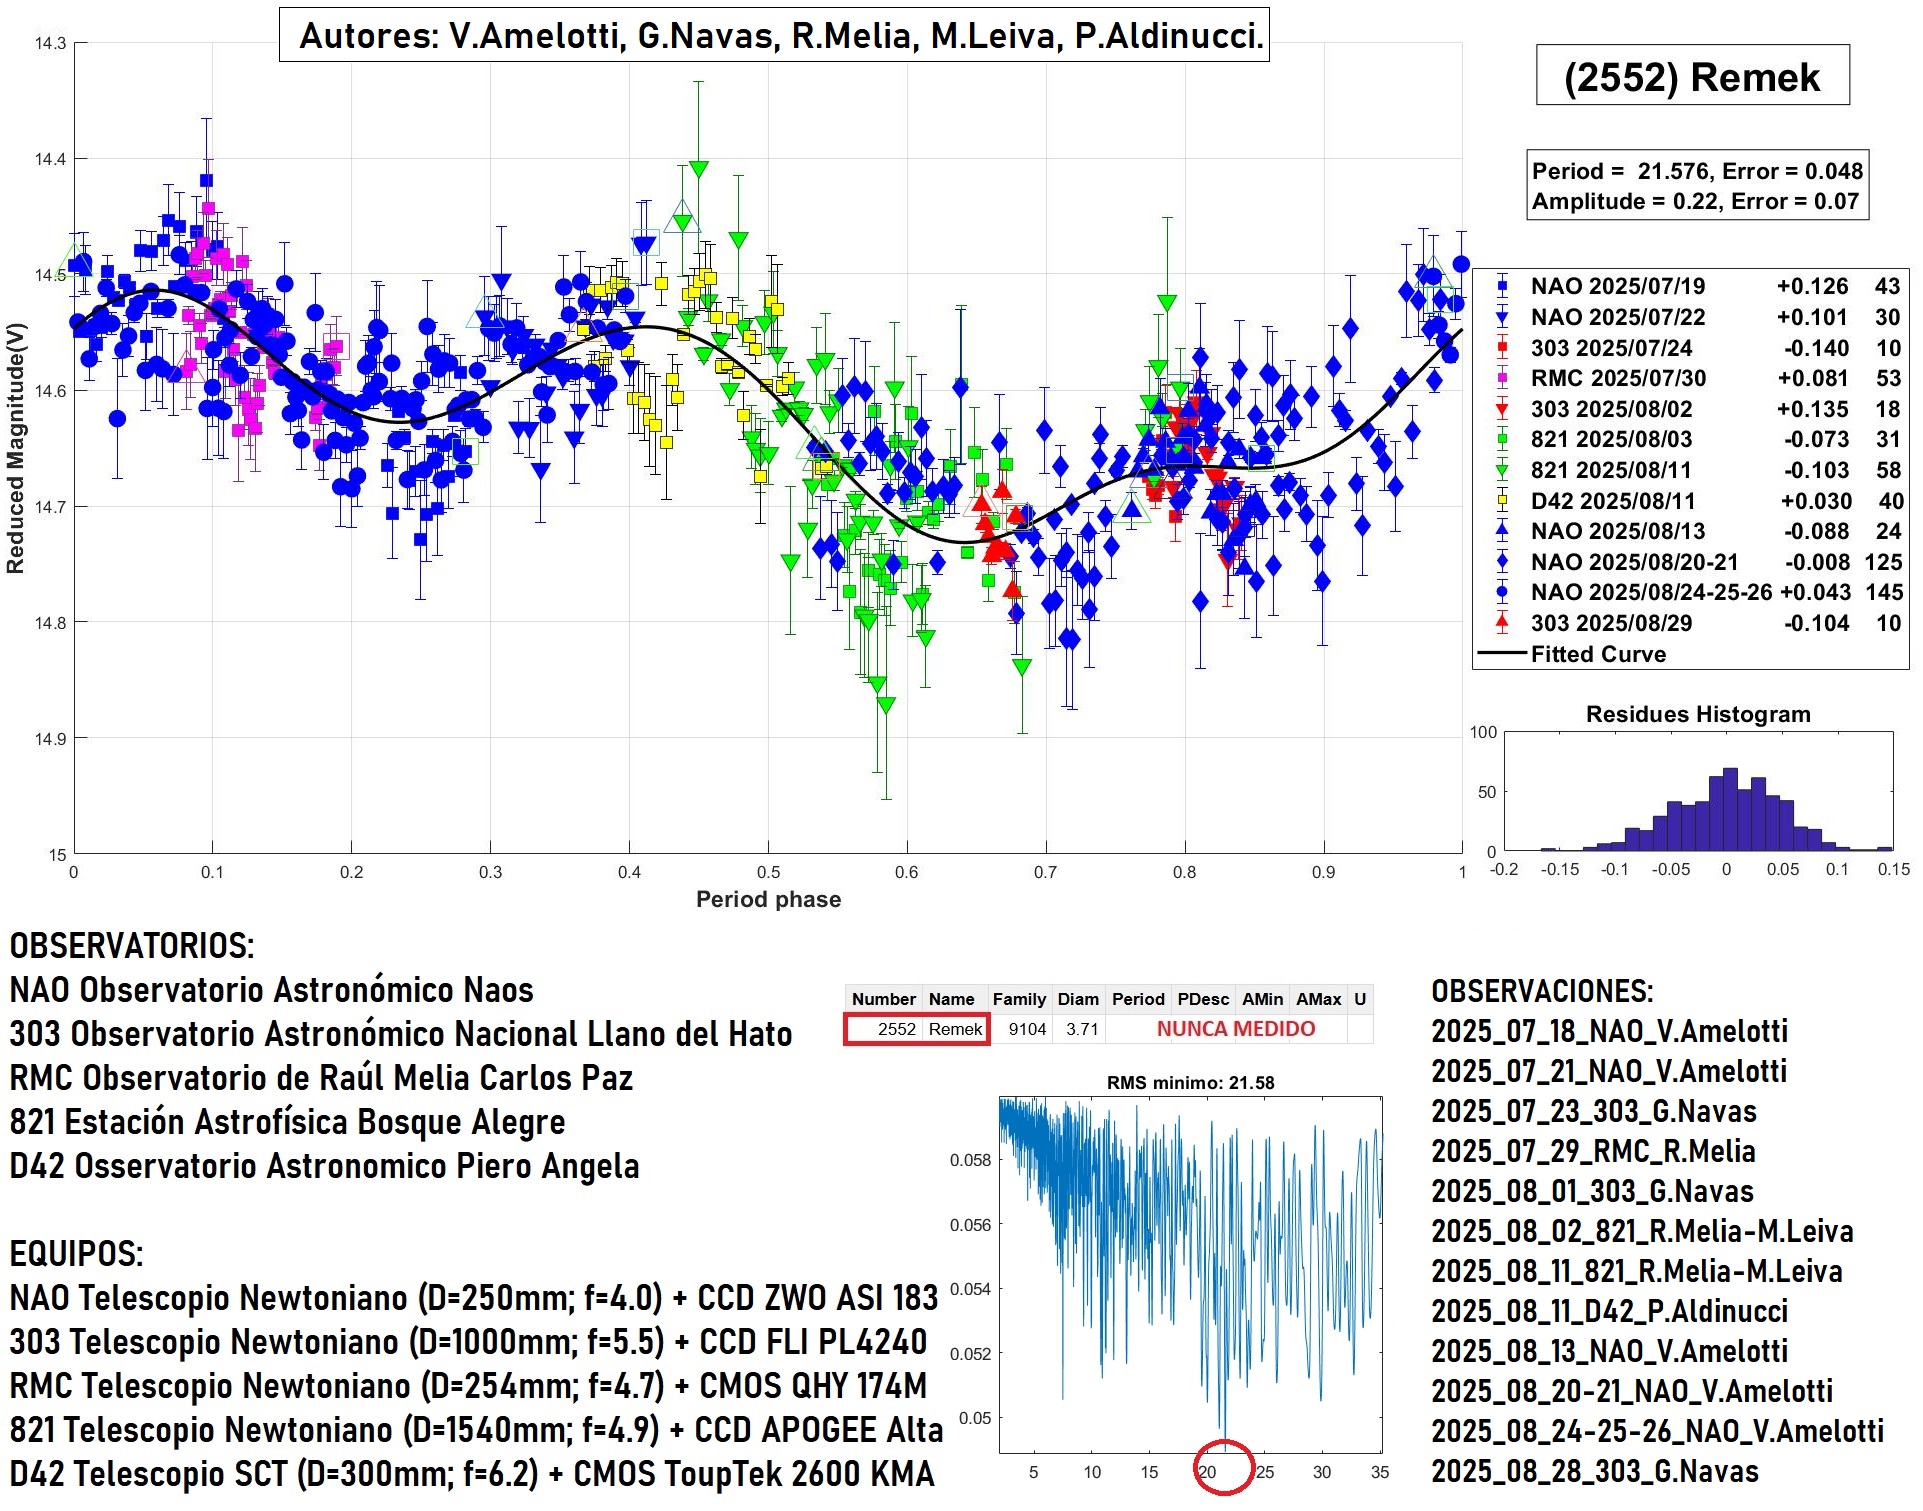
Task: Click the red-outlined 2552 Remek table cell
Action: tap(916, 1029)
